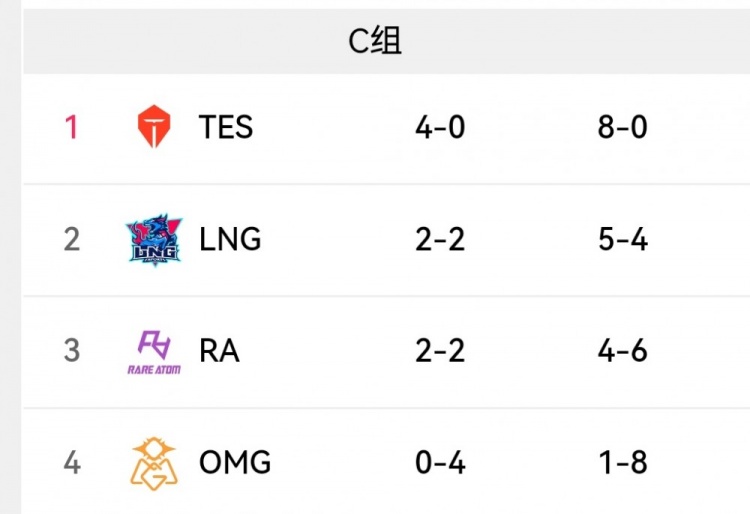Select the C组 group header
750x514 pixels.
375,41
